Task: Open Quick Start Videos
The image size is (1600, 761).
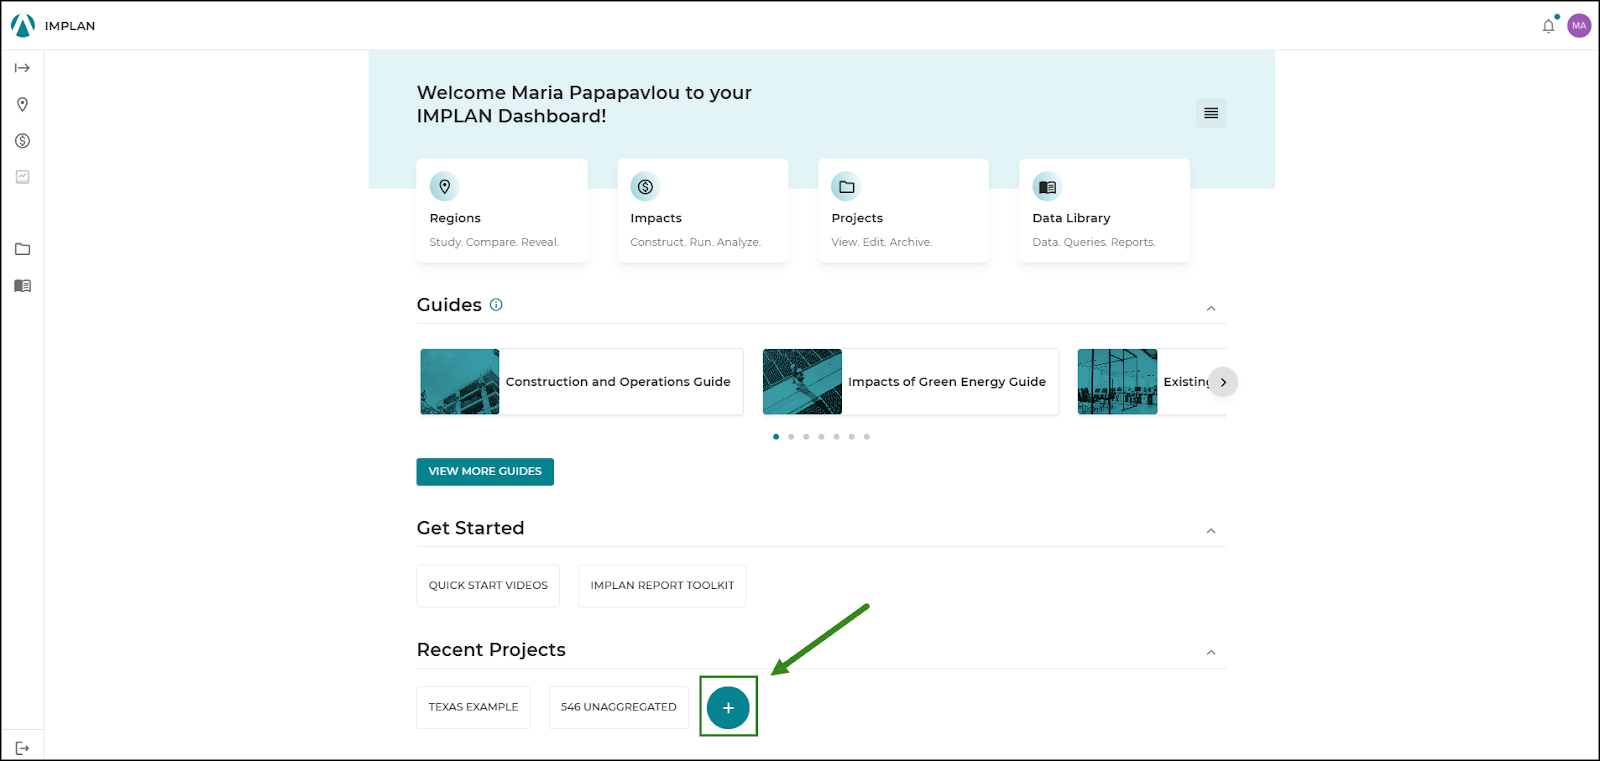Action: pos(488,586)
